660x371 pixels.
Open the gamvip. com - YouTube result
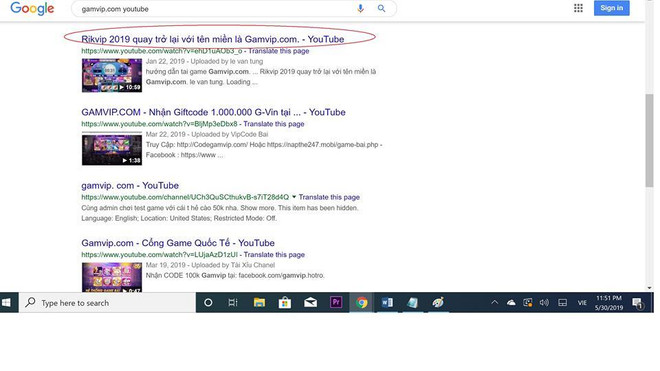130,186
